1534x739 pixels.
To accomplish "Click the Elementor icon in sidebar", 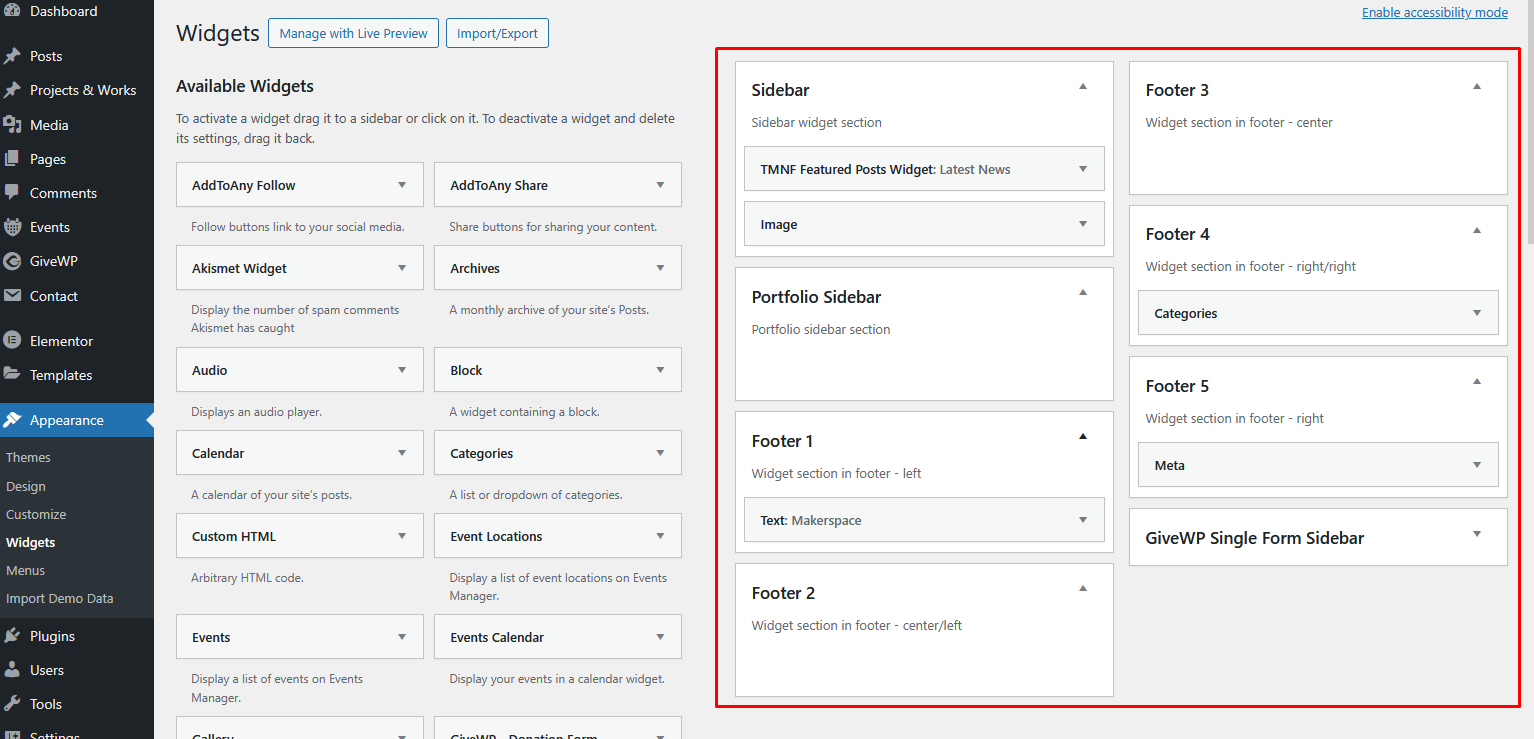I will 12,341.
